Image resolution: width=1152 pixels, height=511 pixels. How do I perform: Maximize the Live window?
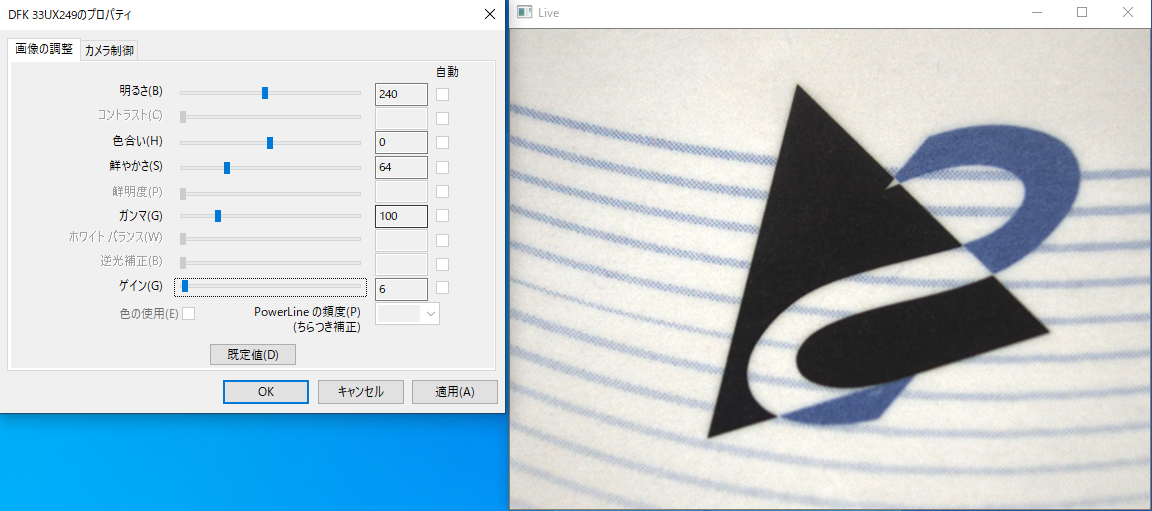point(1081,12)
